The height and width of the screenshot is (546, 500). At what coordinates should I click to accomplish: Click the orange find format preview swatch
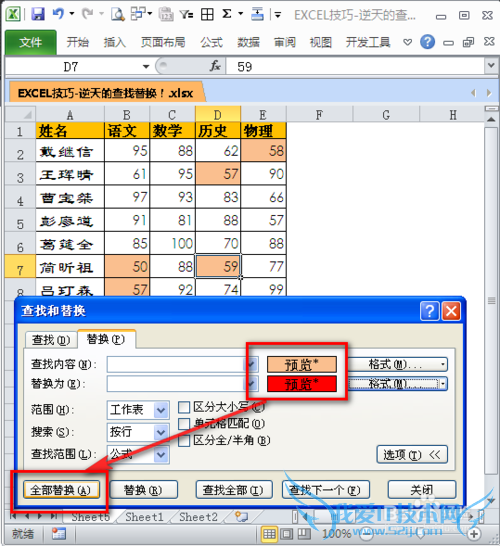302,365
